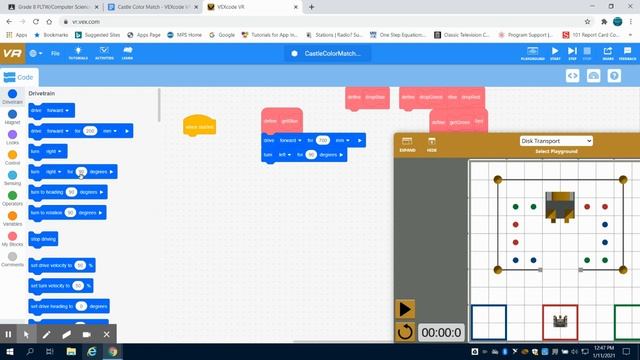Viewport: 640px width, 360px height.
Task: Stop the project with Stop icon
Action: [587, 53]
